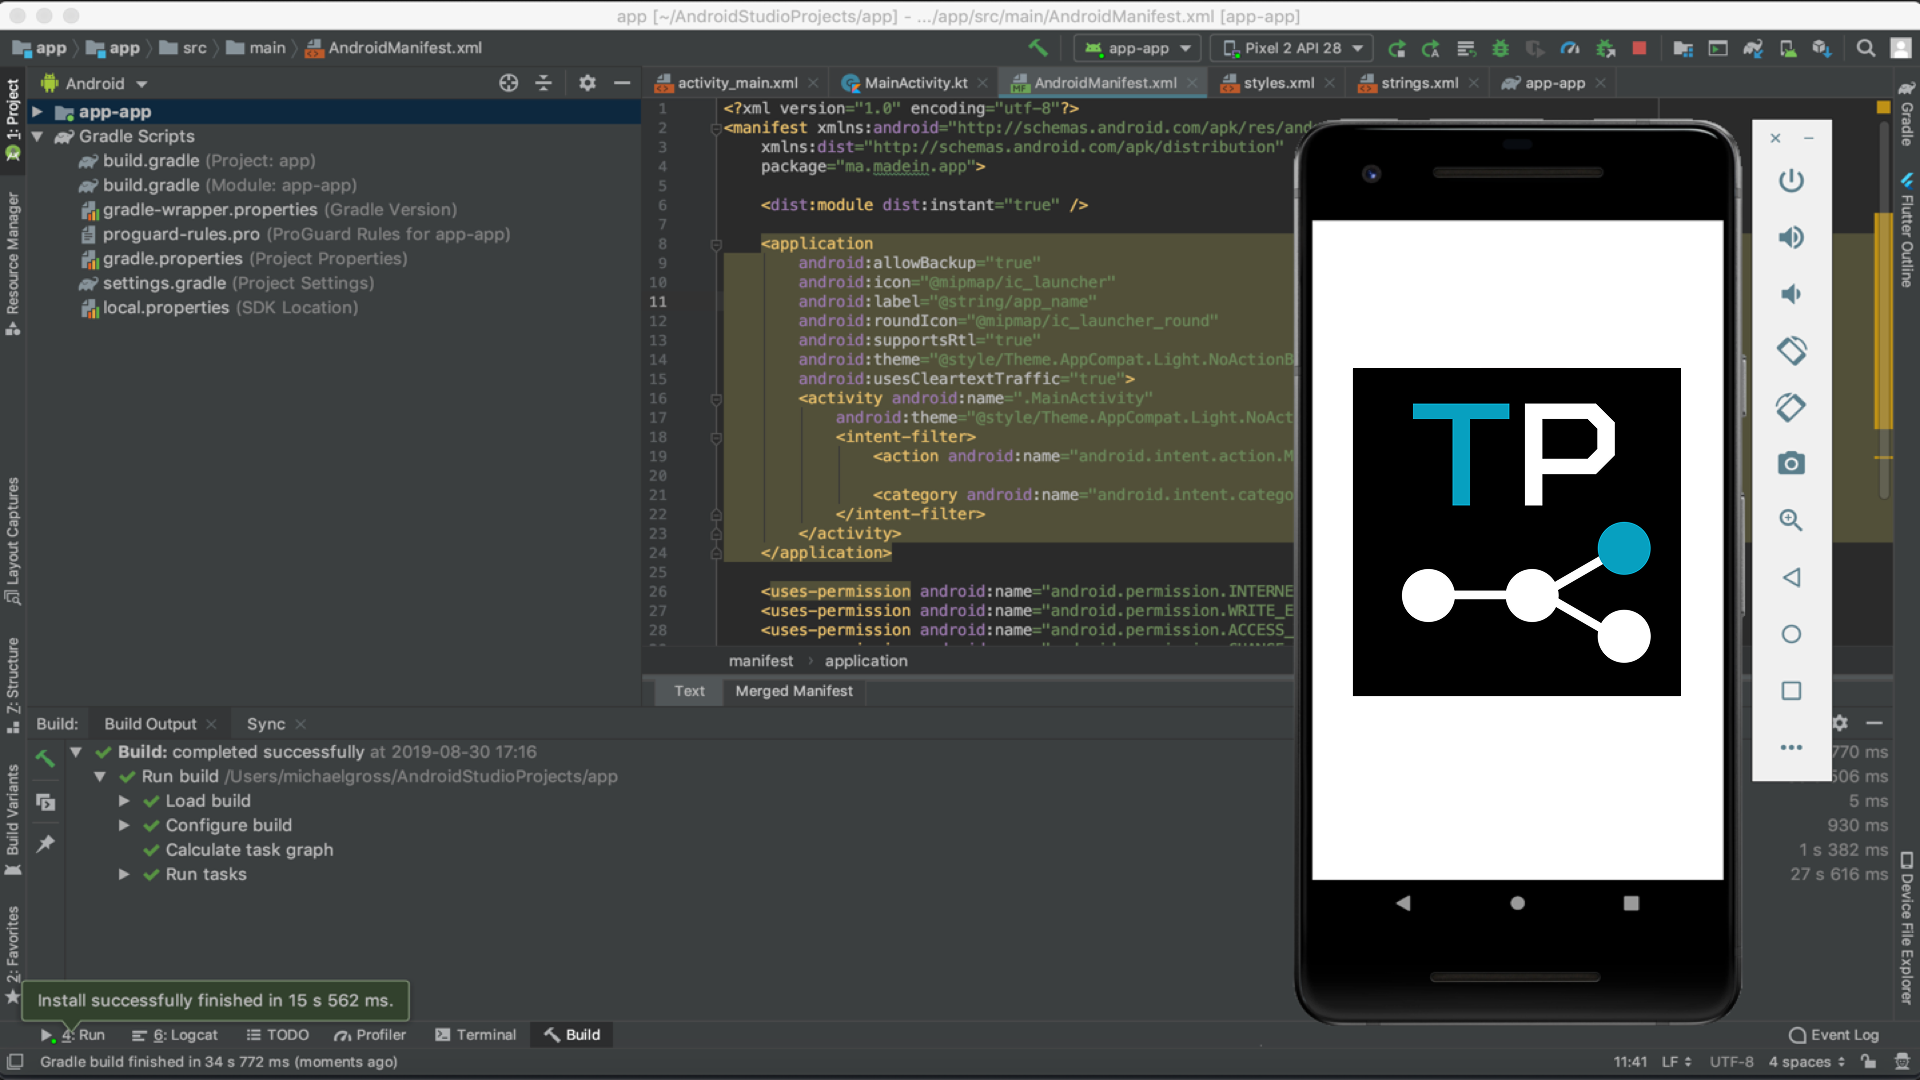This screenshot has width=1920, height=1080.
Task: Collapse the Gradle Scripts tree node
Action: [37, 136]
